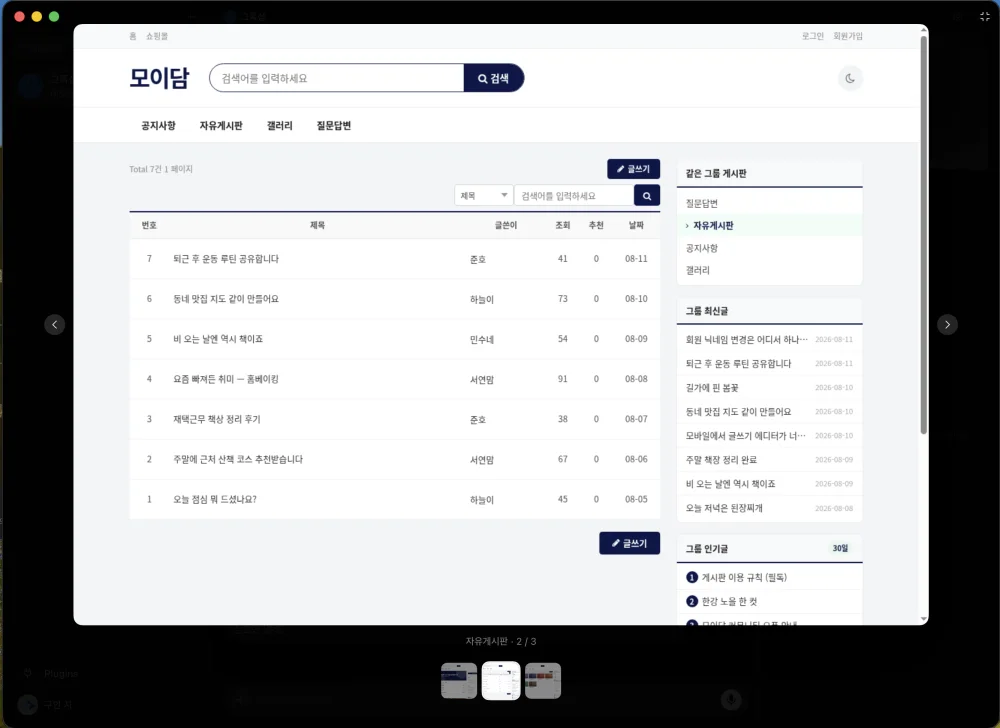Open 자유게시판 in the main navigation bar
Image resolution: width=1000 pixels, height=728 pixels.
pos(221,126)
